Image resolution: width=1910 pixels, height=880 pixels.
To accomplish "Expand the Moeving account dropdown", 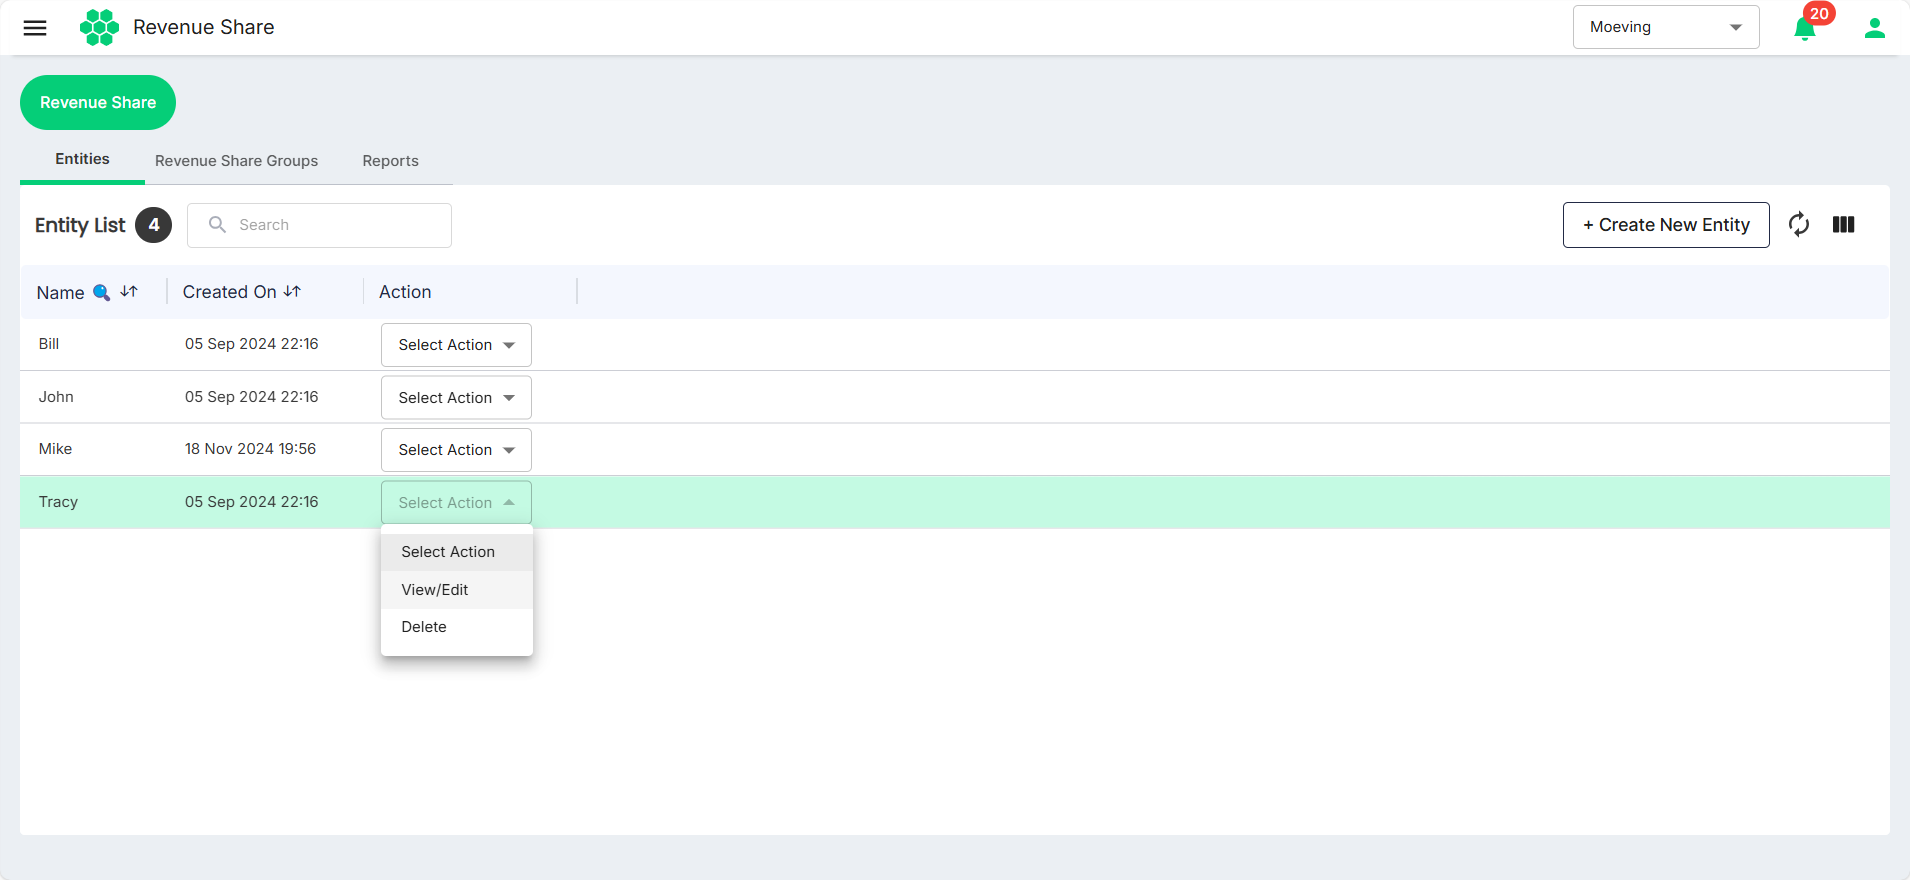I will [1666, 27].
